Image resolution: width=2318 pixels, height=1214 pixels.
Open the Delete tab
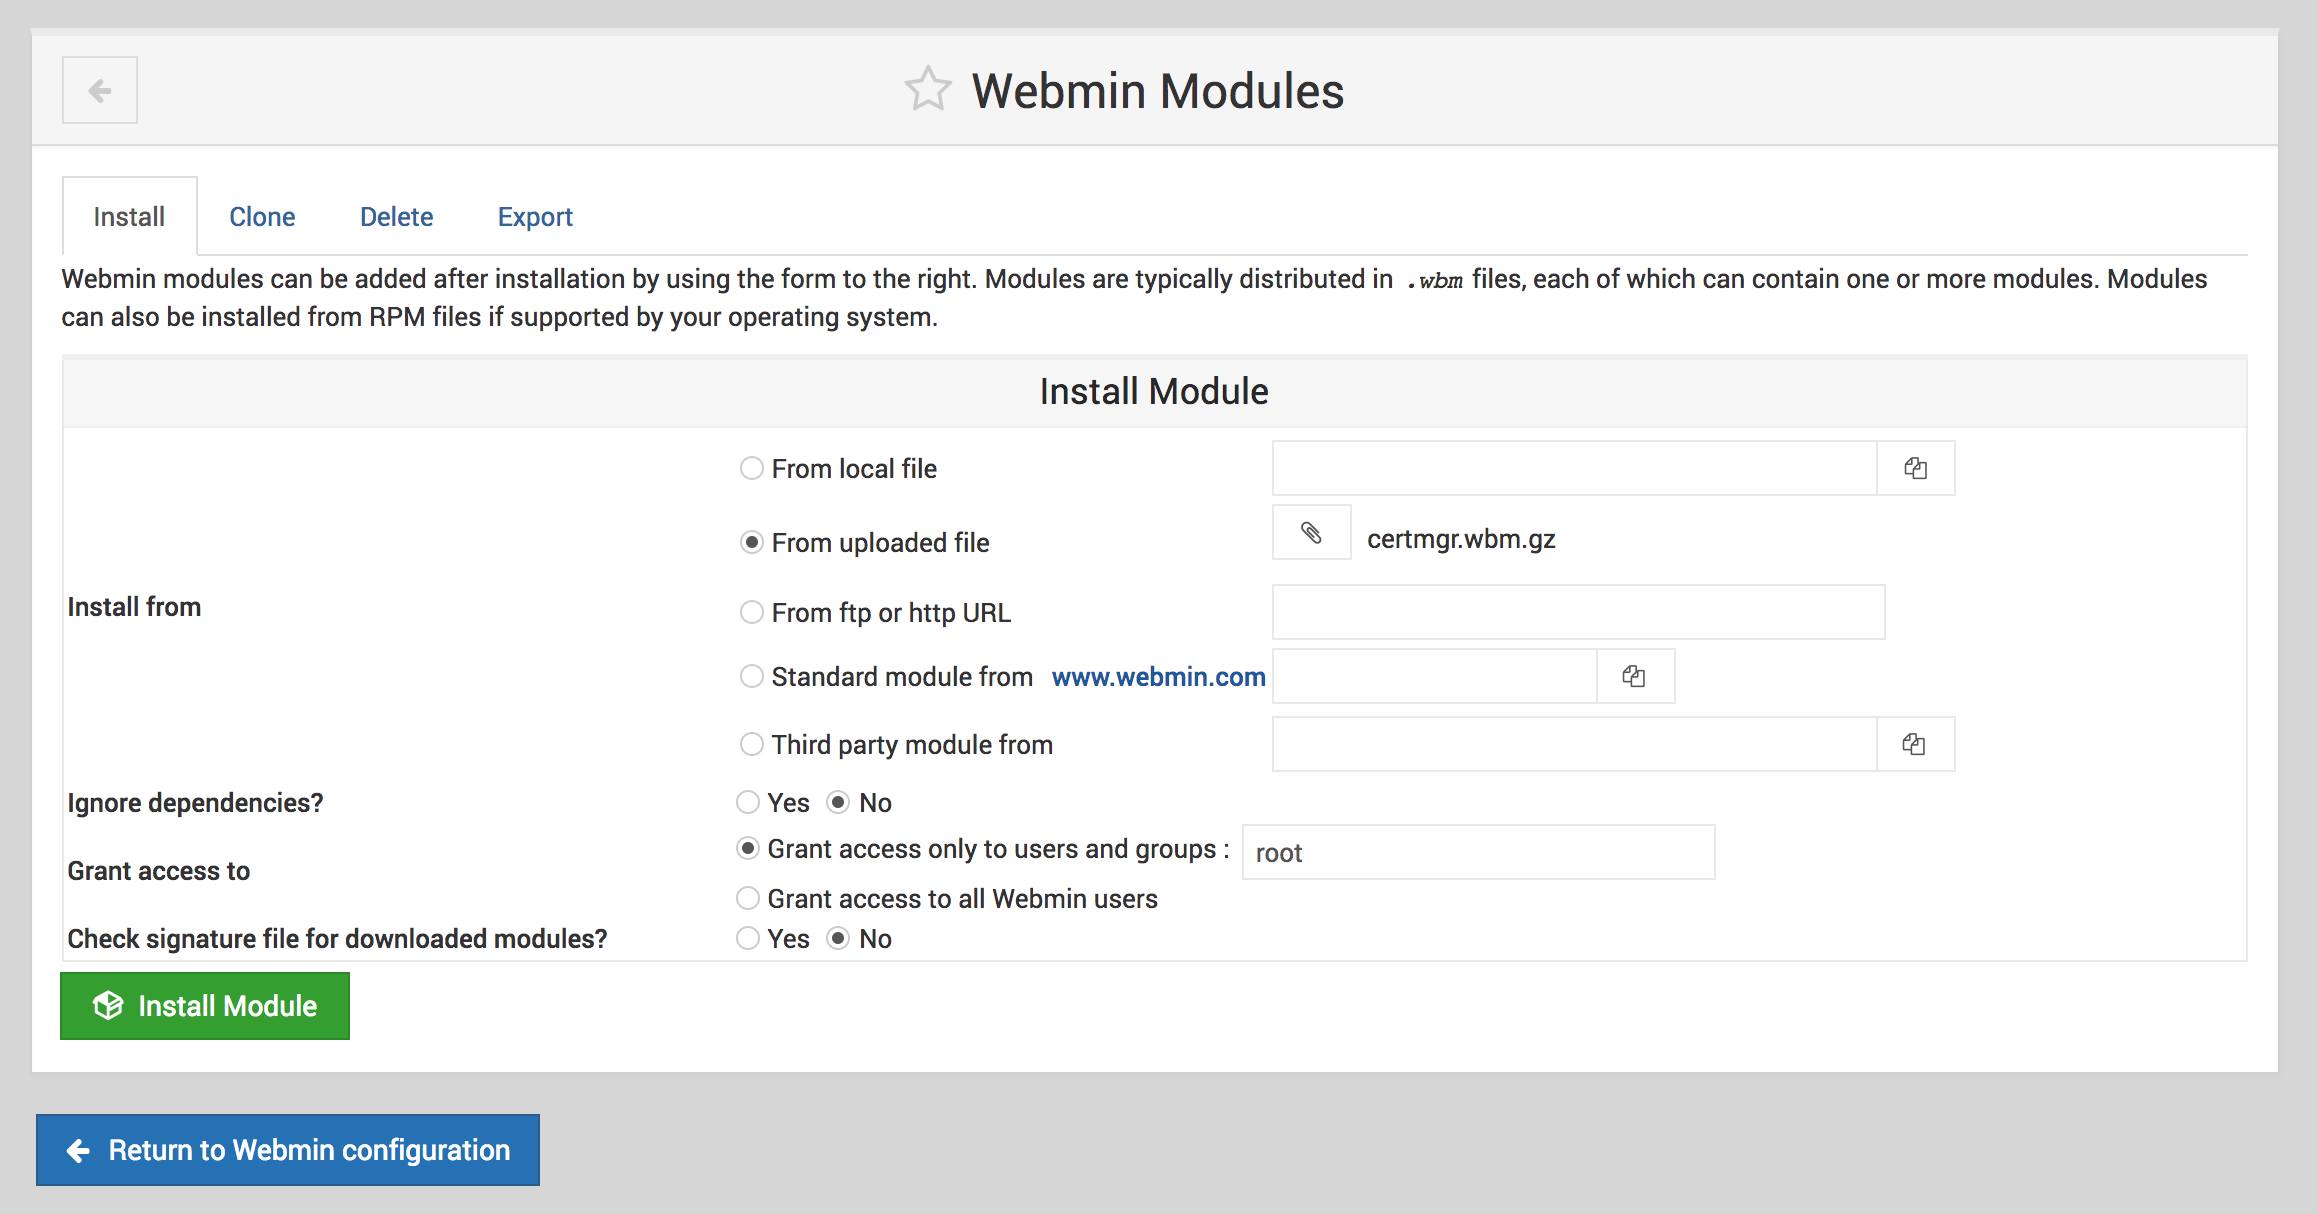pos(396,216)
